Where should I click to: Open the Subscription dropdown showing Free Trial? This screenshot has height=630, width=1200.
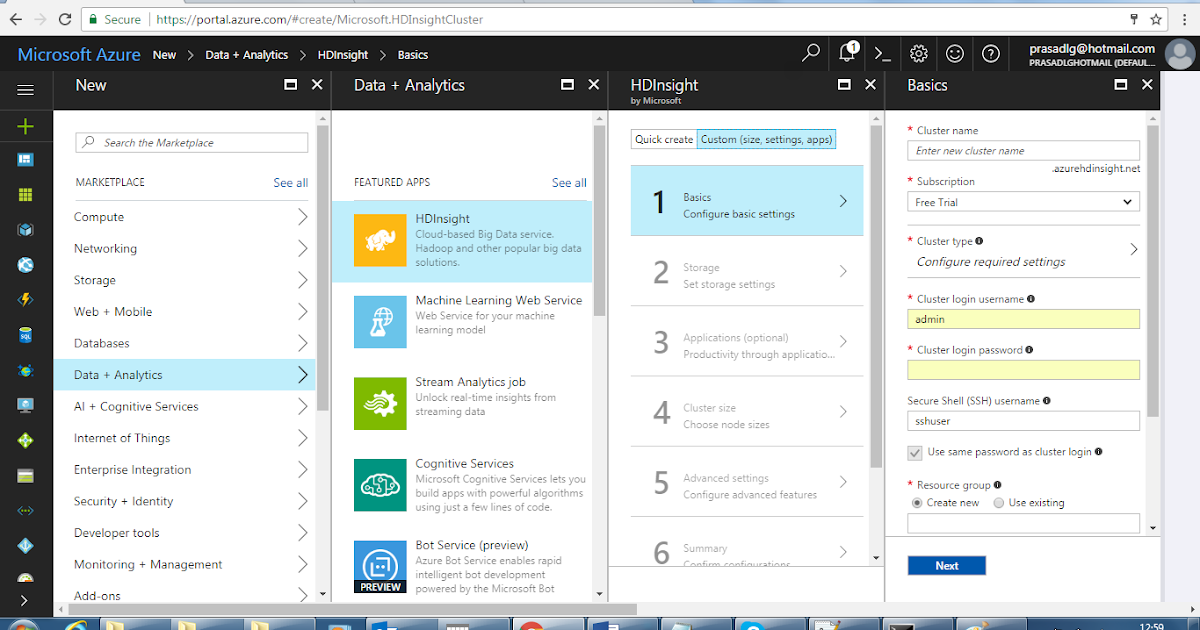1022,201
